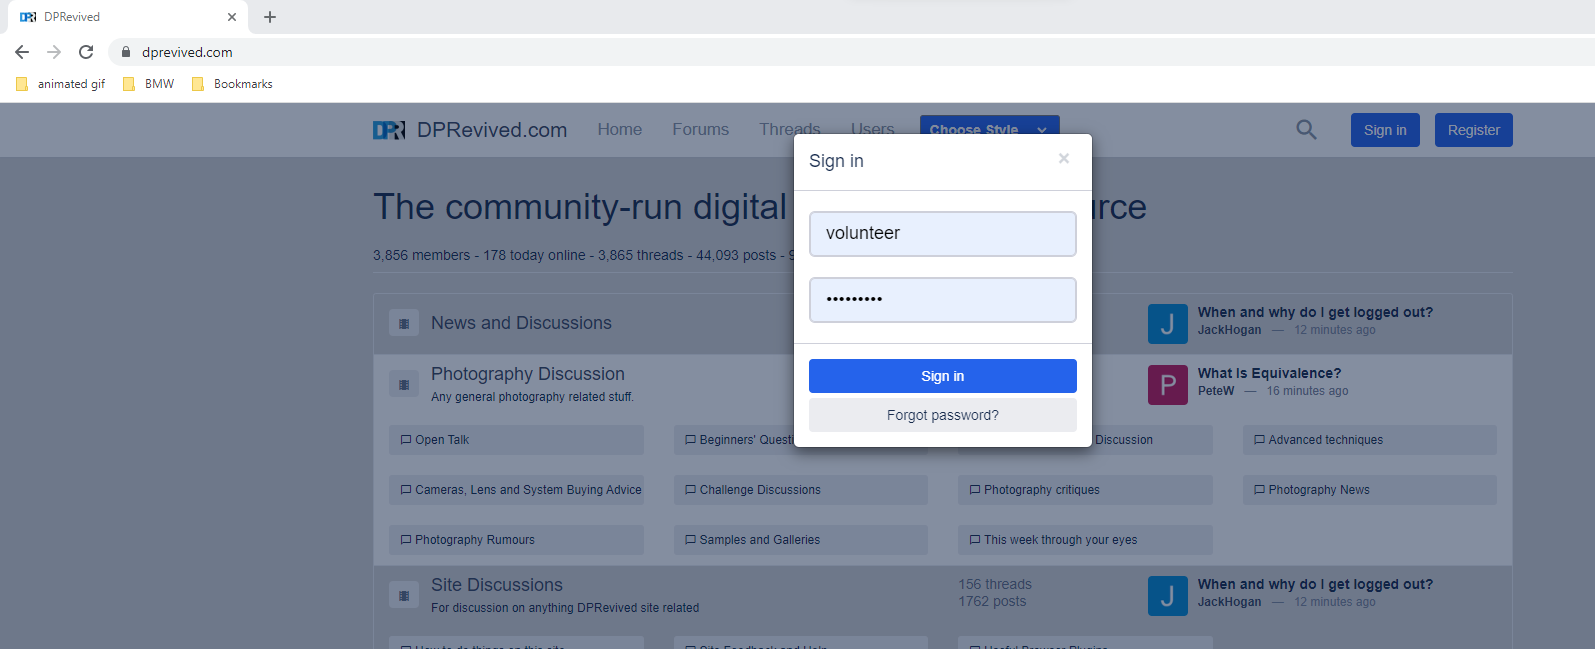The image size is (1595, 649).
Task: Click the 156 threads count text
Action: [x=995, y=584]
